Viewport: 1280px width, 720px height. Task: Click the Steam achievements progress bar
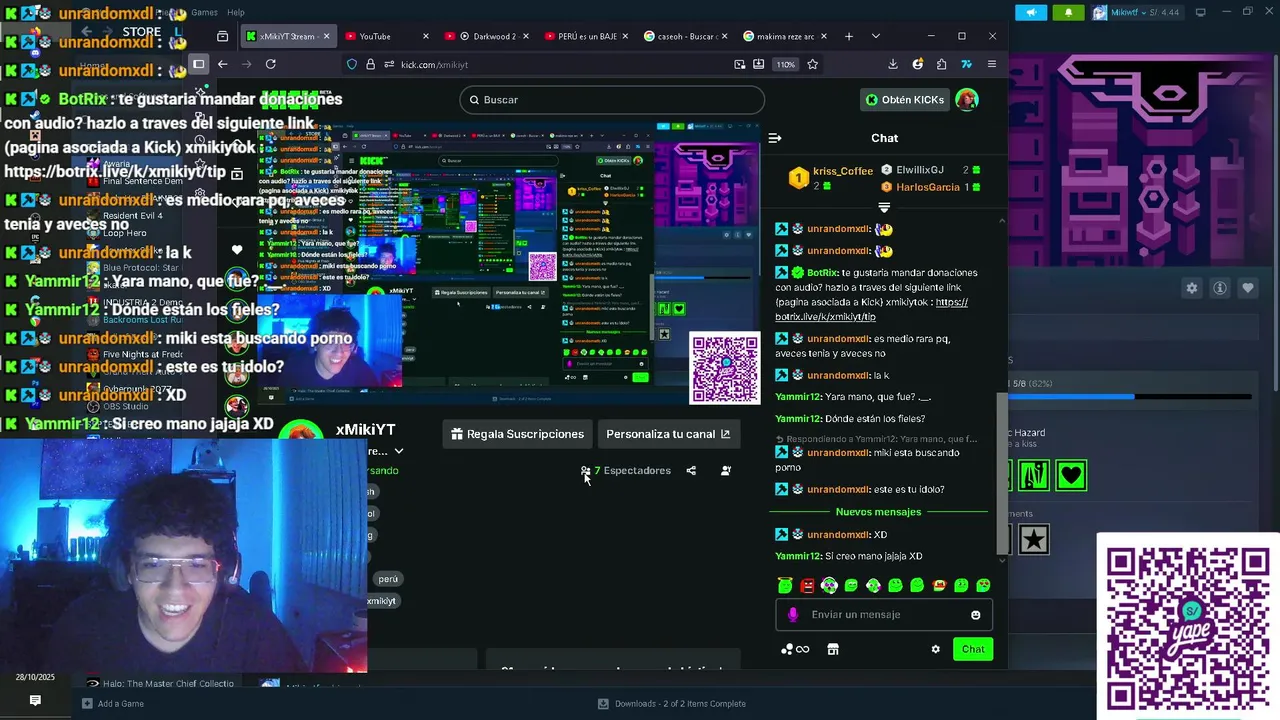1130,397
